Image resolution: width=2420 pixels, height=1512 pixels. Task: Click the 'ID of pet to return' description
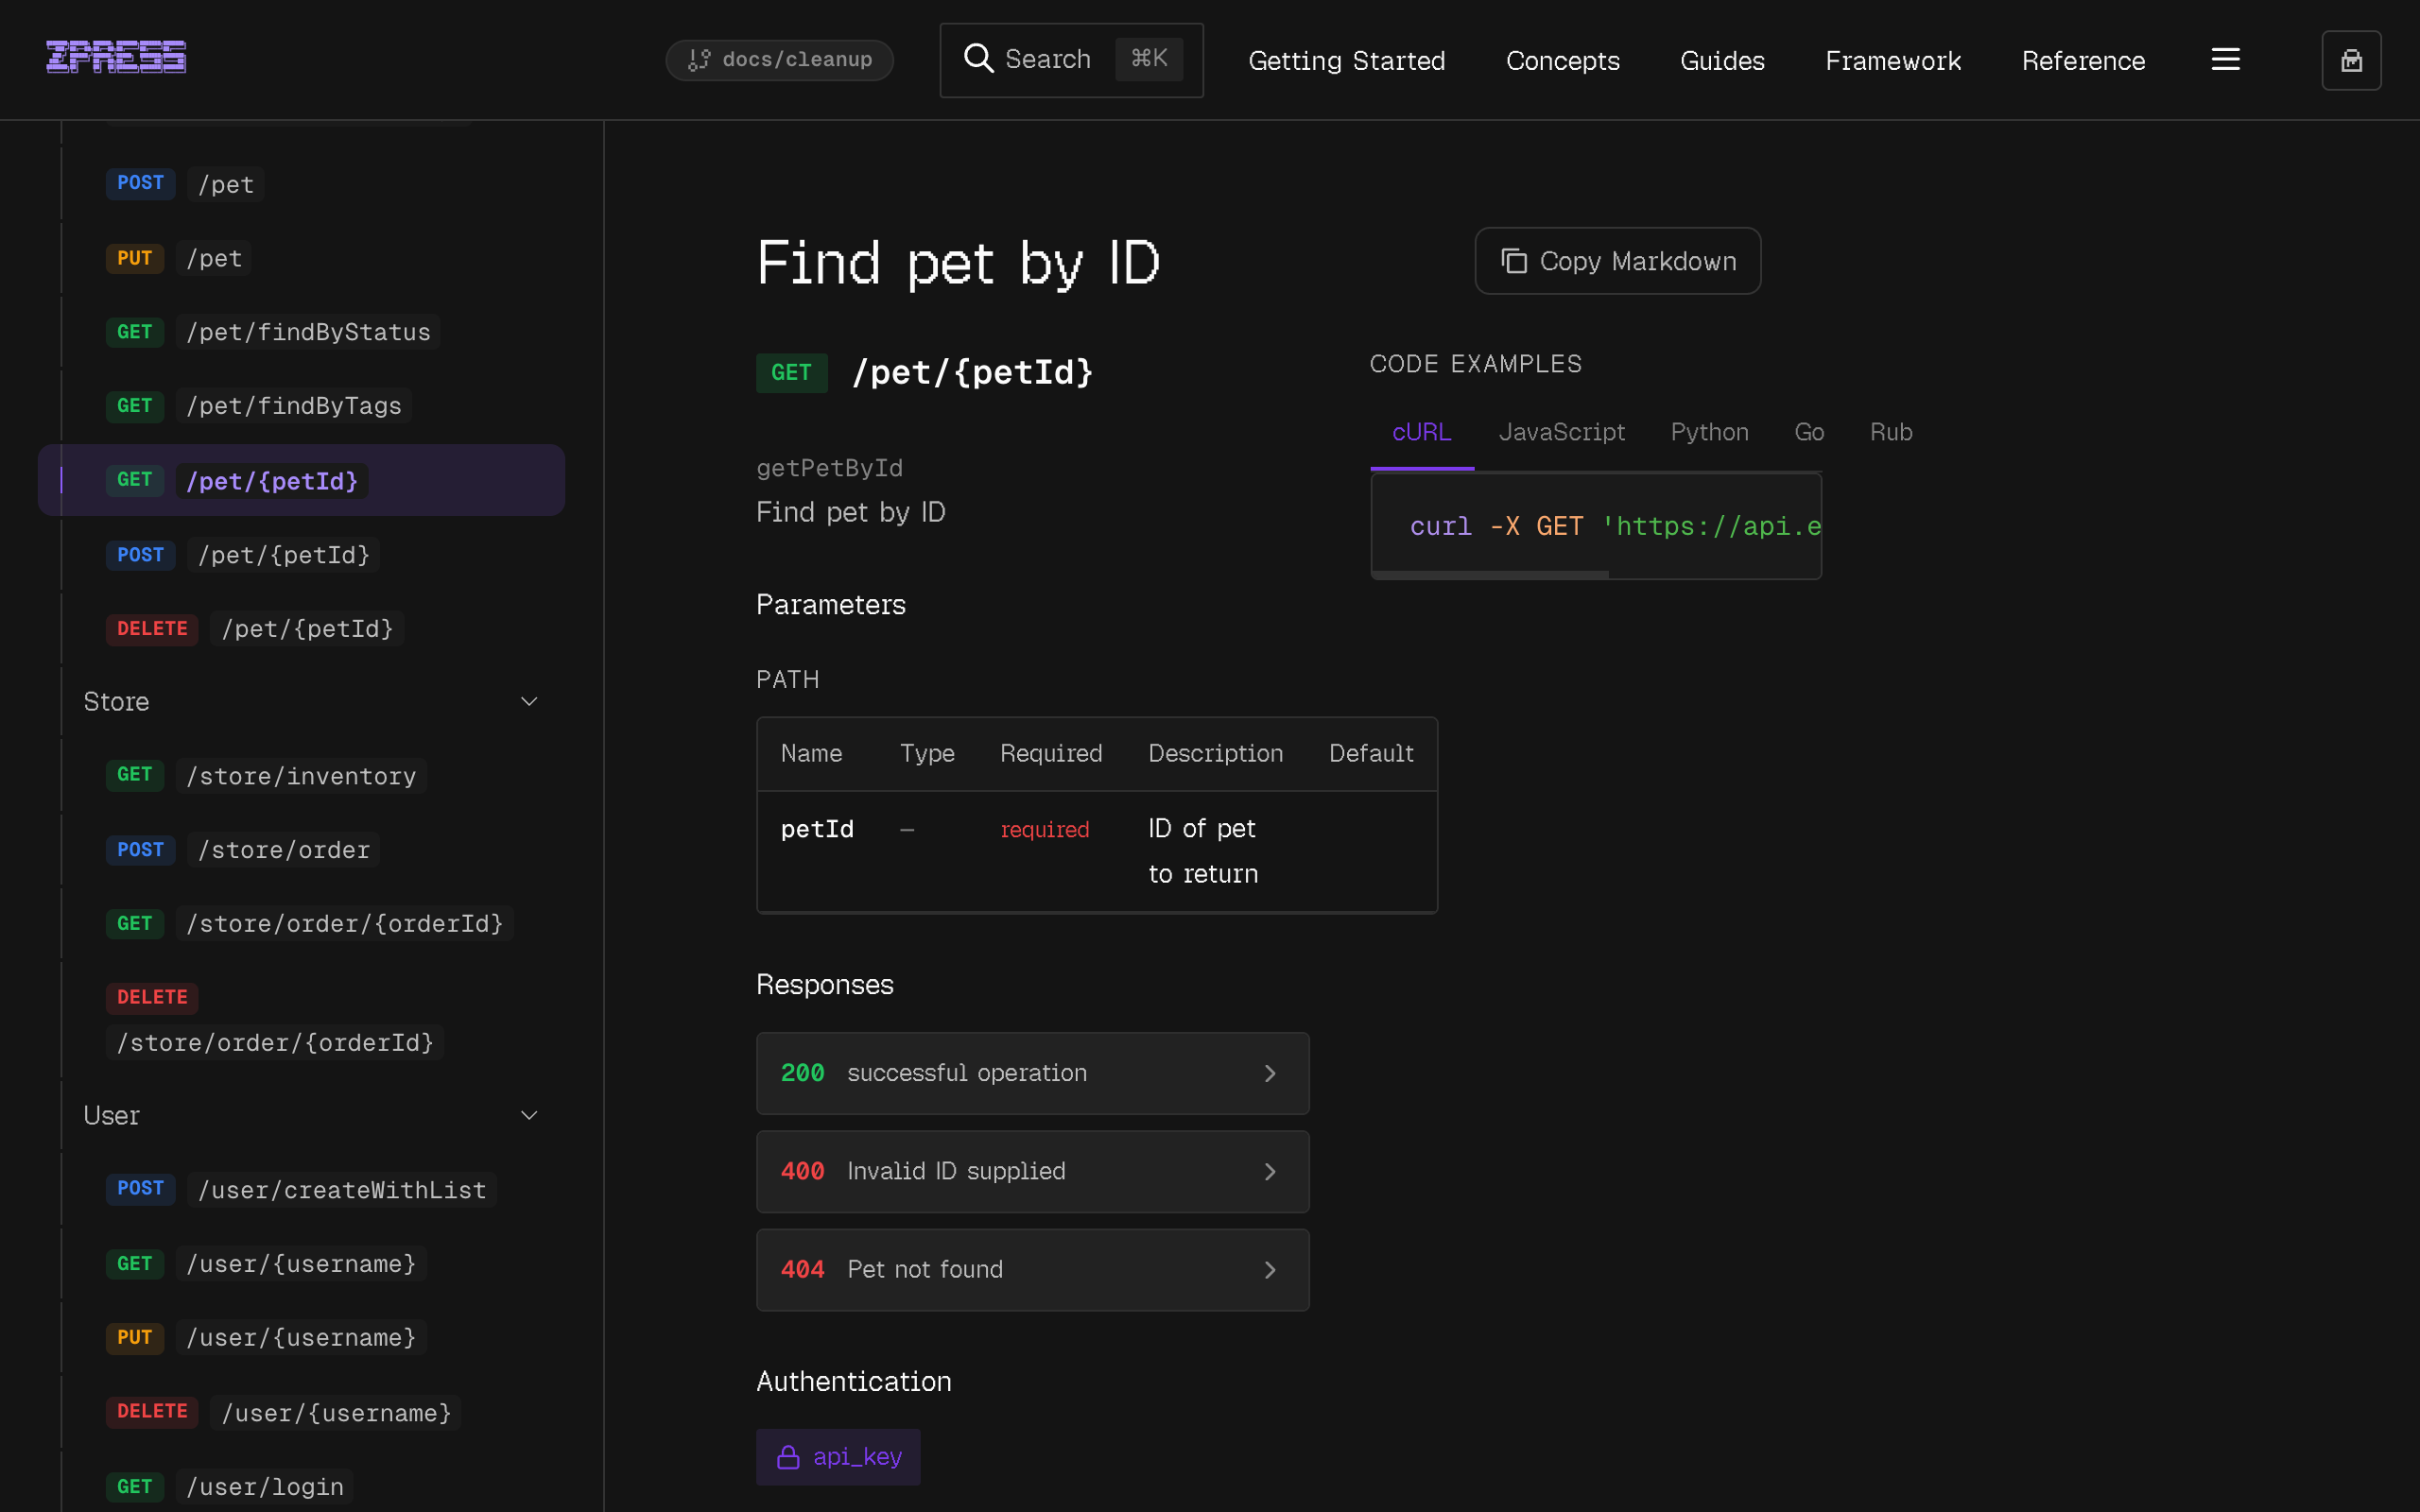pyautogui.click(x=1203, y=851)
